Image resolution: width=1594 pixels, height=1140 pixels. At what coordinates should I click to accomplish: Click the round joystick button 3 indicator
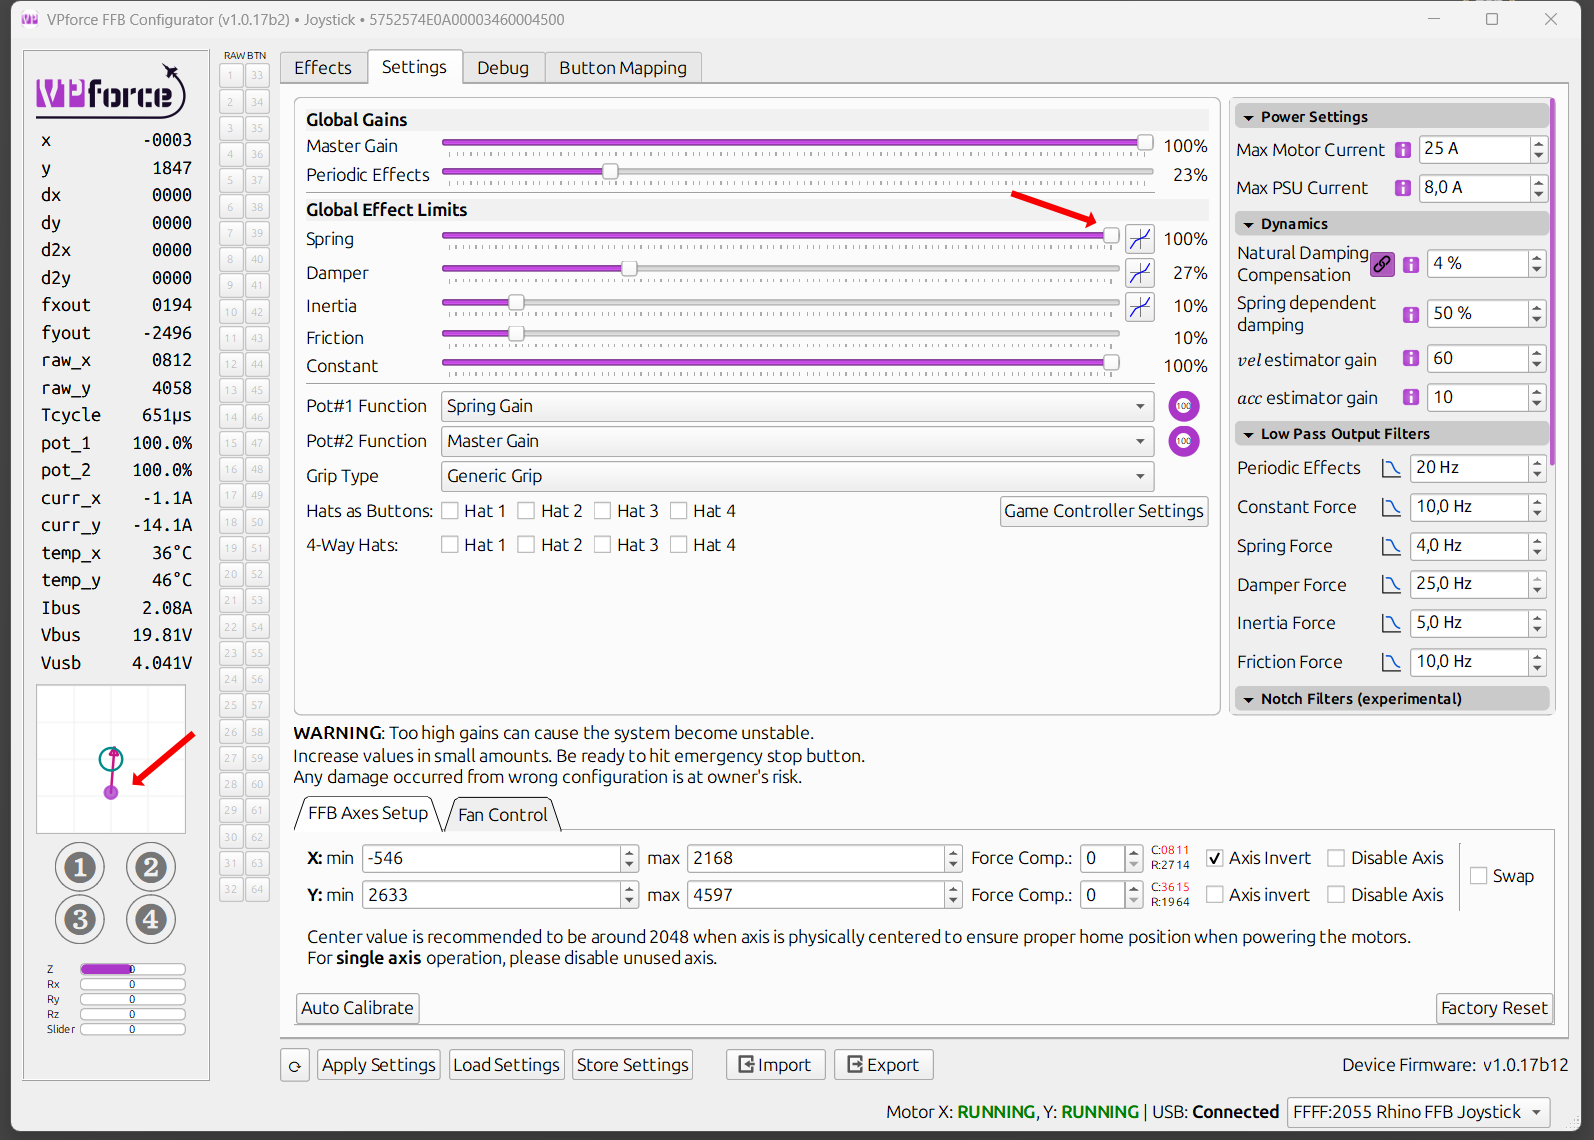pos(80,919)
